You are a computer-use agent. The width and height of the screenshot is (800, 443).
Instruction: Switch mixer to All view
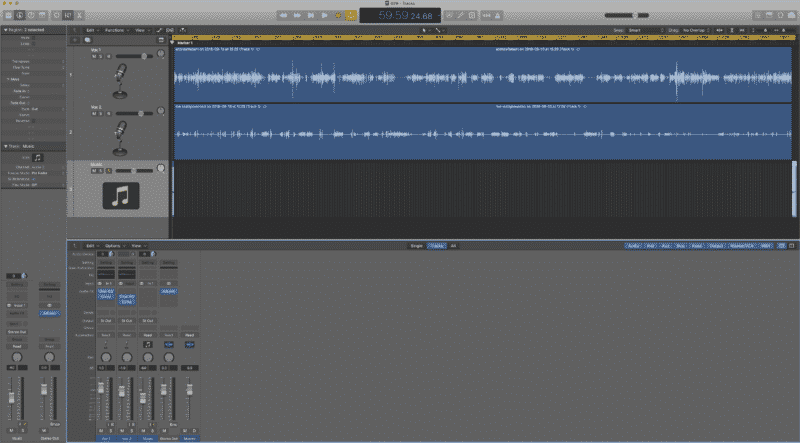453,246
